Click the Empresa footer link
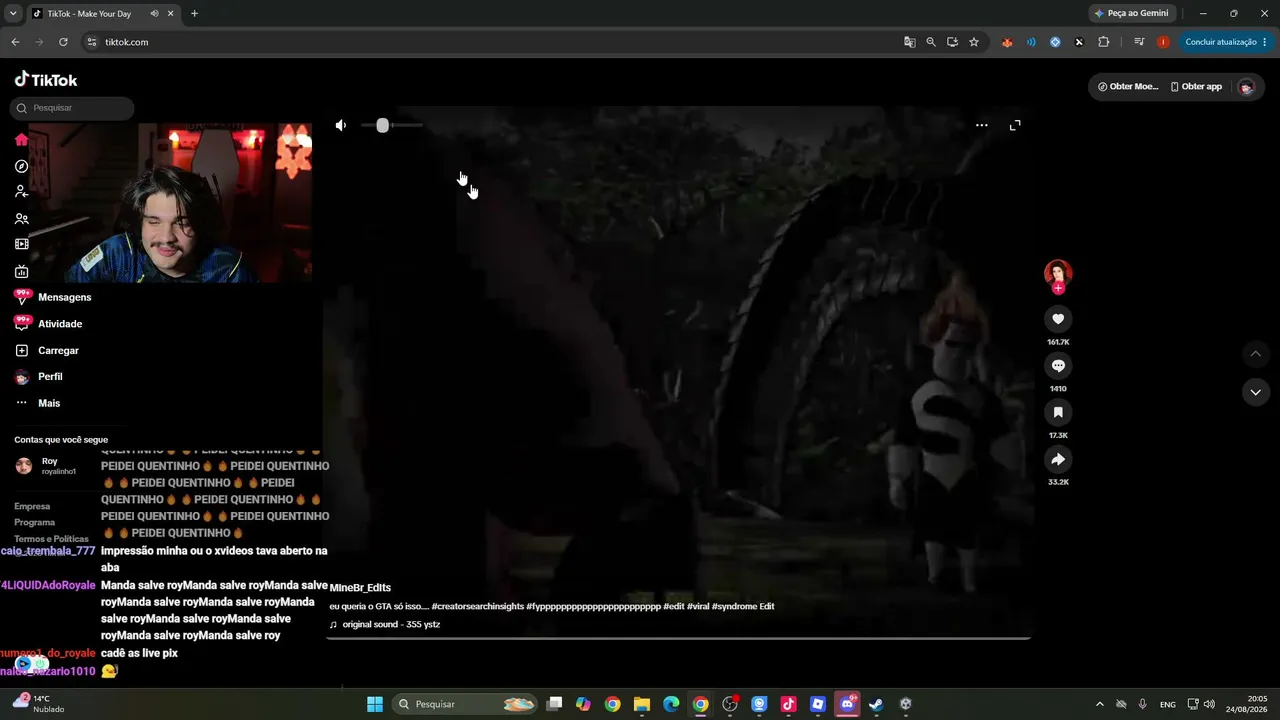 click(x=32, y=506)
